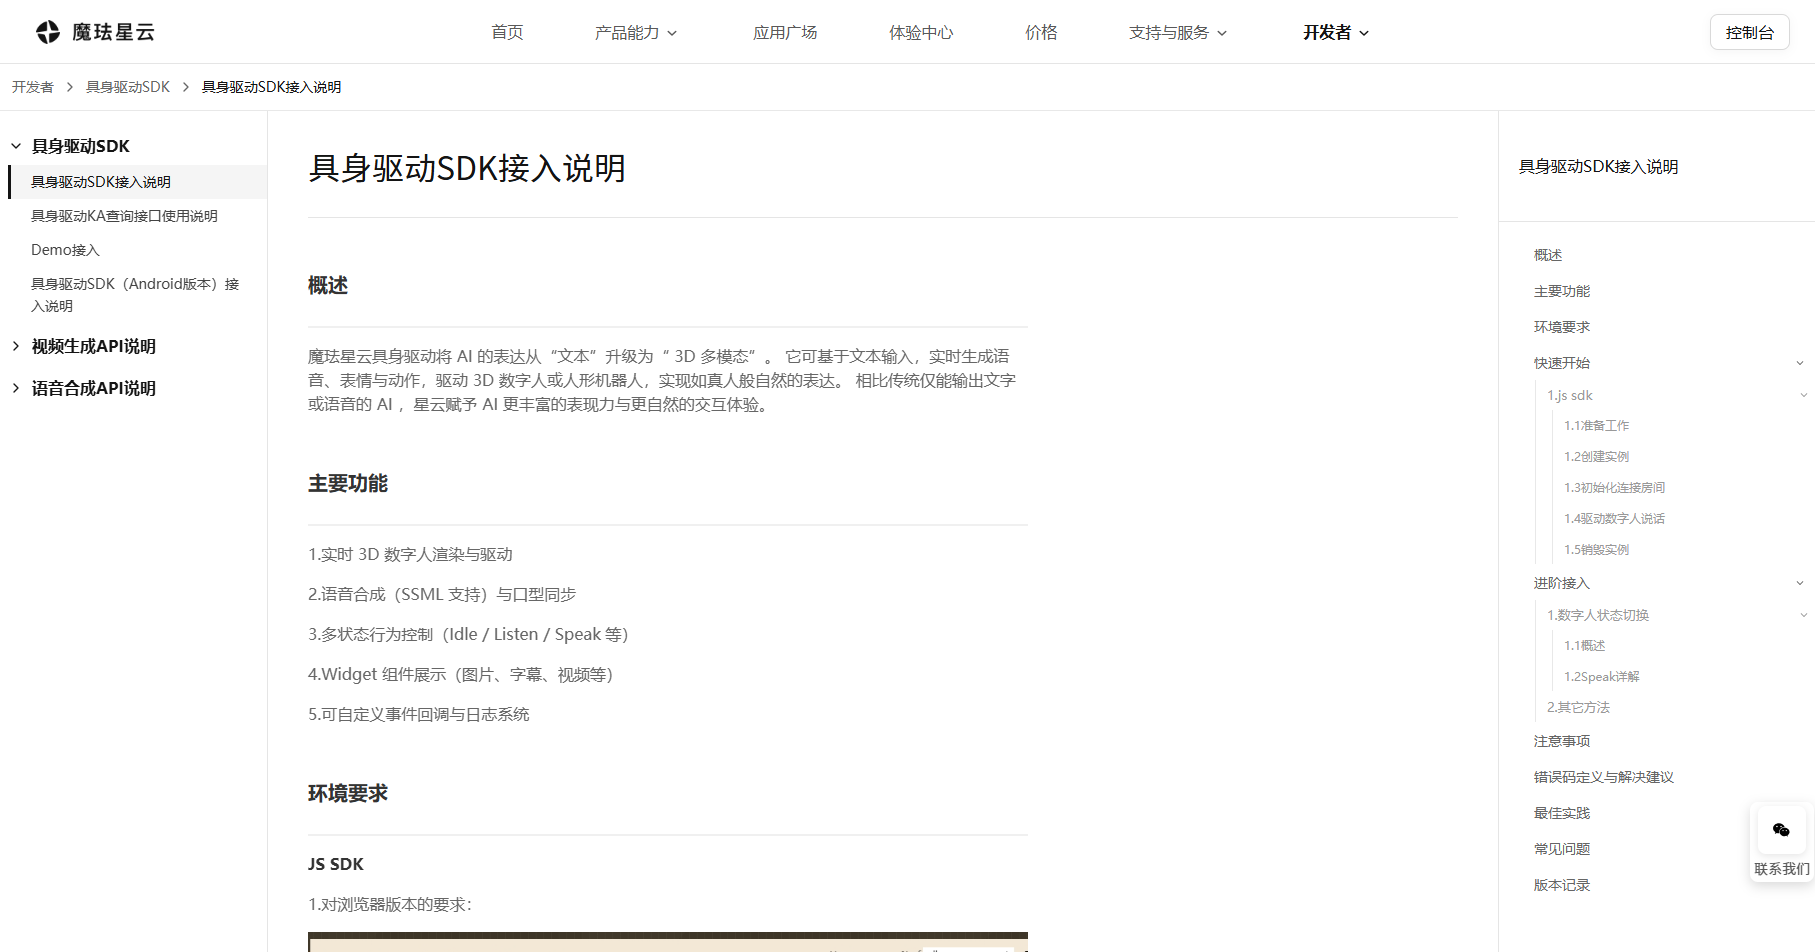Go to 首页 in the top navigation
This screenshot has height=952, width=1815.
click(507, 33)
